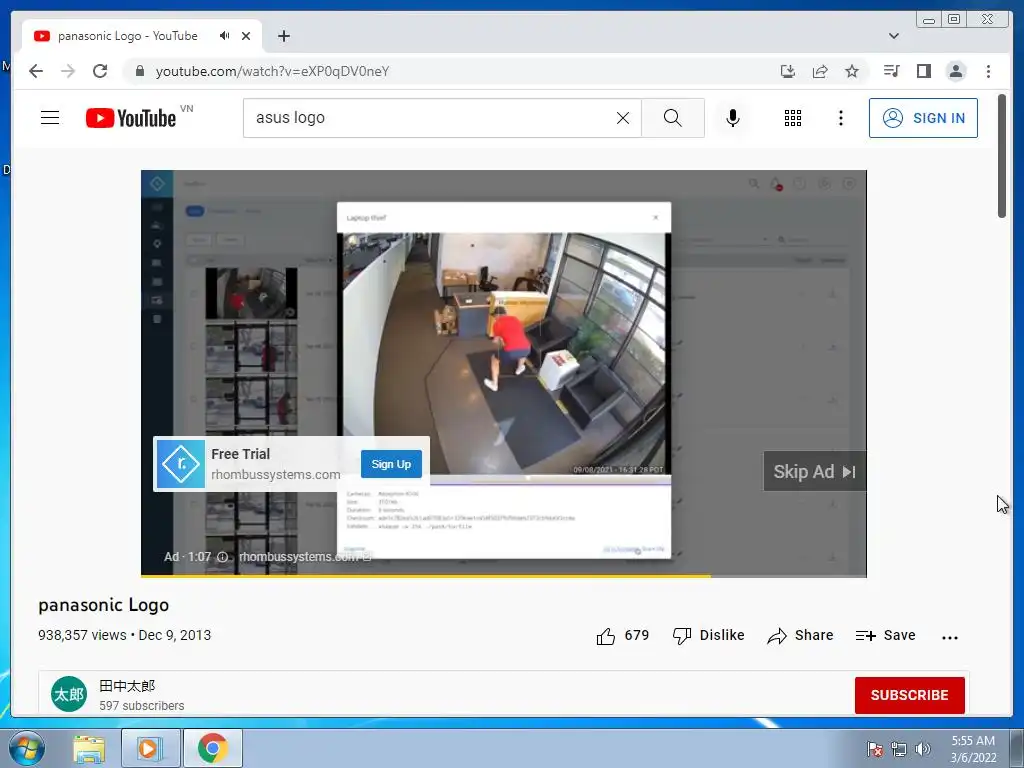
Task: Open the 田中太郎 channel avatar
Action: coord(69,694)
